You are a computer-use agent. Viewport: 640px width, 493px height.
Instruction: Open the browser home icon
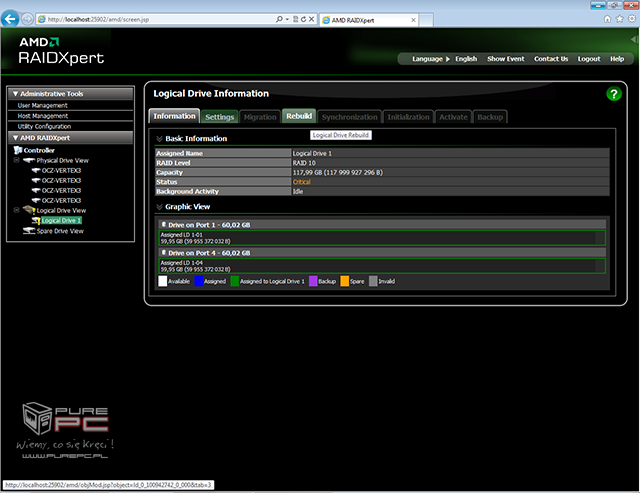(x=607, y=19)
